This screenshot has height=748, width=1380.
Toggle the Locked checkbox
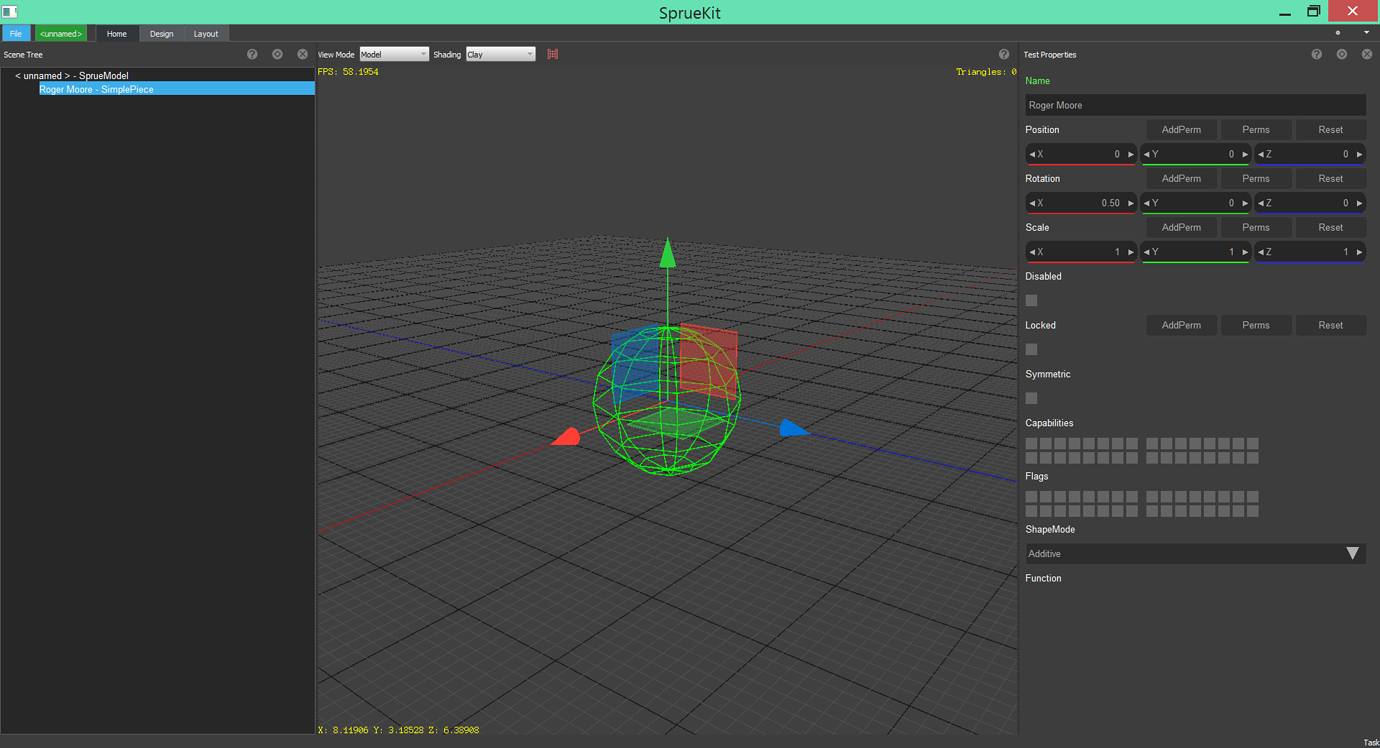click(1031, 349)
